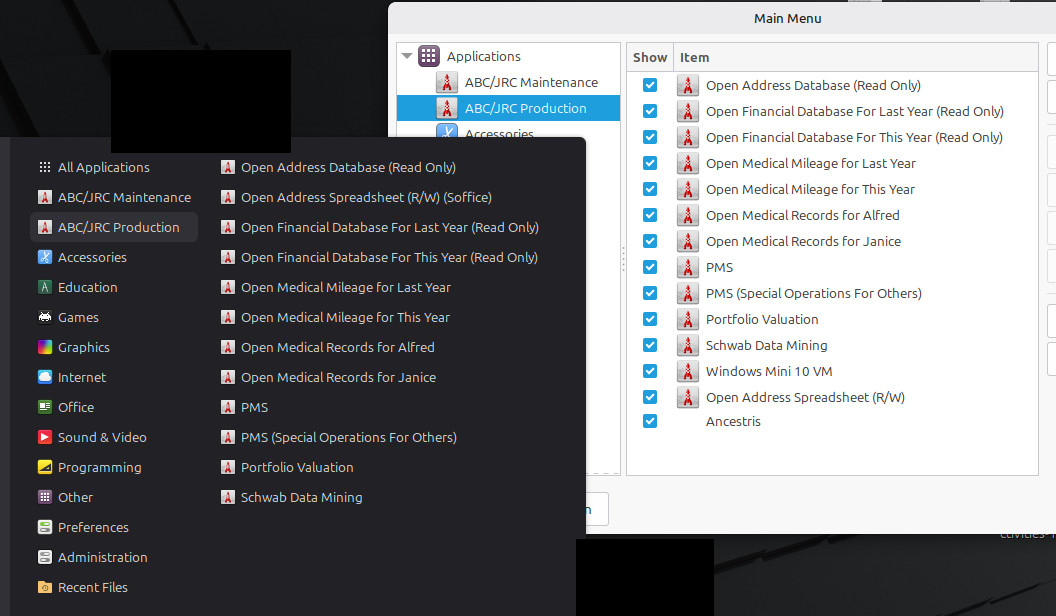Select Windows Mini 10 VM item text
The height and width of the screenshot is (616, 1056).
point(769,372)
